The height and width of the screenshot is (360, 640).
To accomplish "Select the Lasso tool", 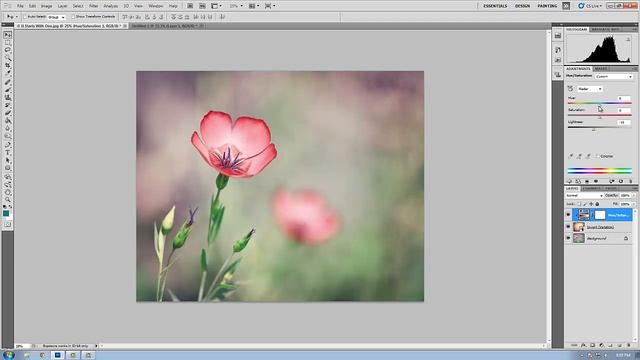I will click(7, 50).
